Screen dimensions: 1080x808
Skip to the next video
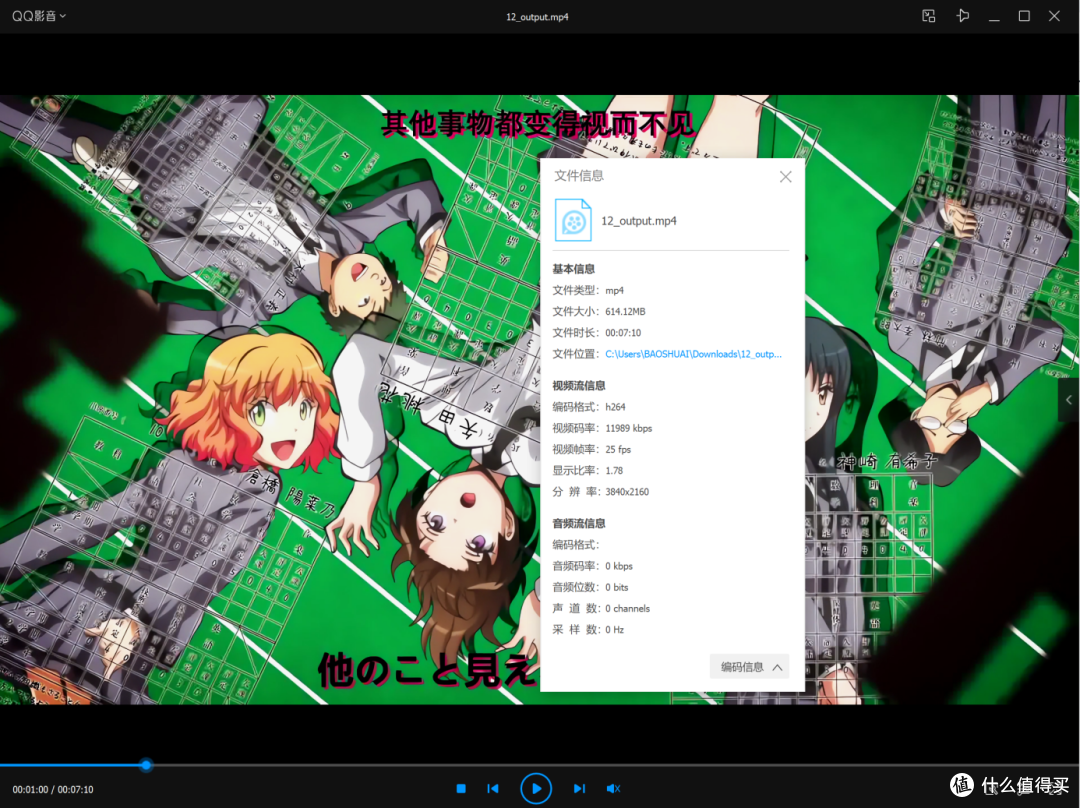(x=579, y=789)
